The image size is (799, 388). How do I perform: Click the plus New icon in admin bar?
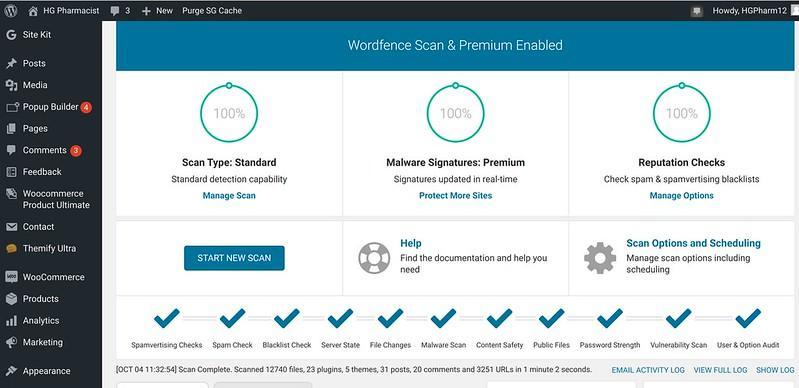pos(146,11)
